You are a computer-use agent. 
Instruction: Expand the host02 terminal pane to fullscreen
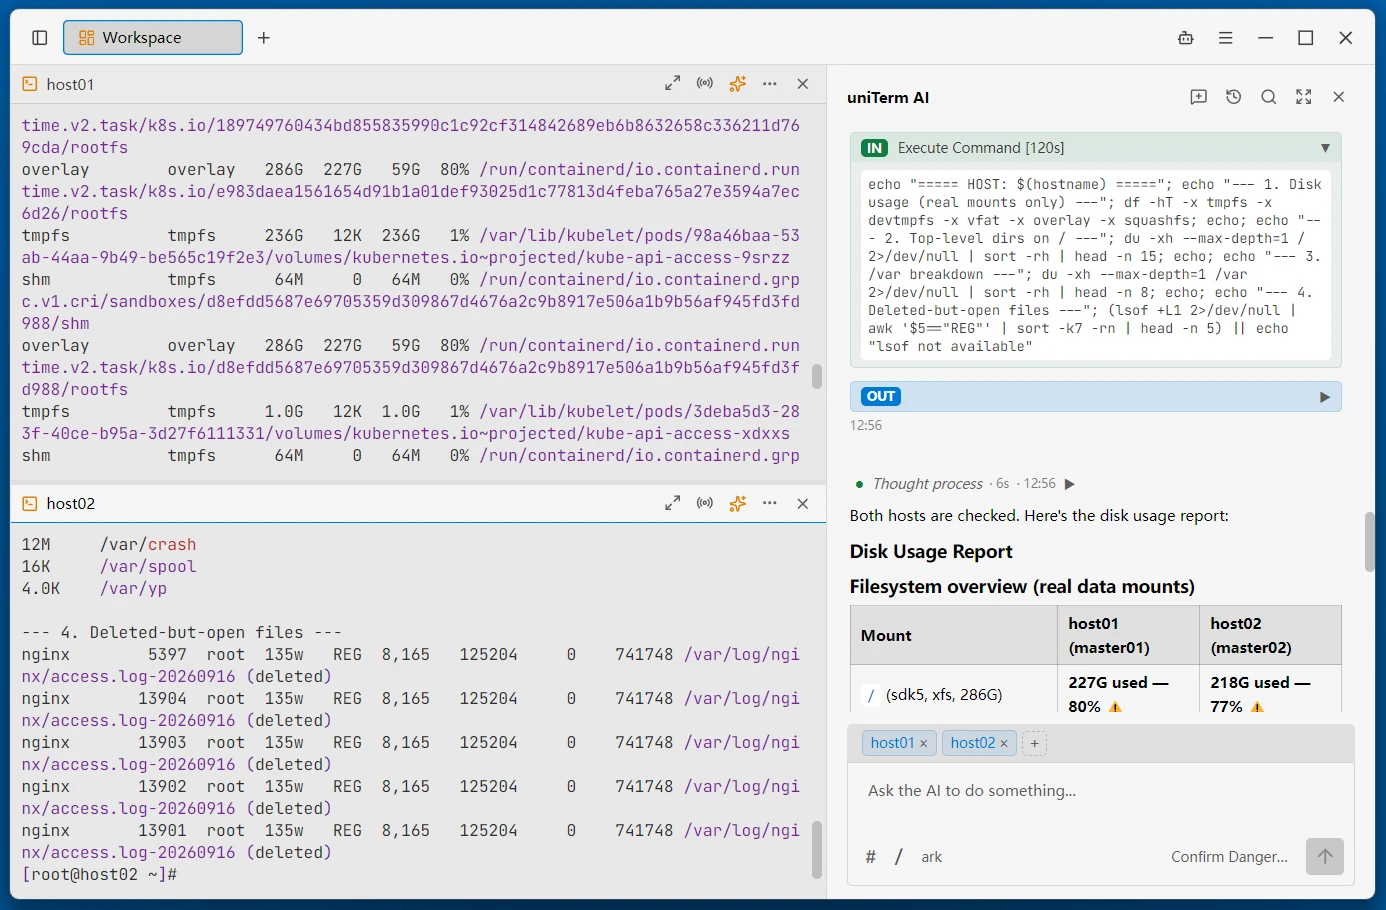click(x=673, y=503)
